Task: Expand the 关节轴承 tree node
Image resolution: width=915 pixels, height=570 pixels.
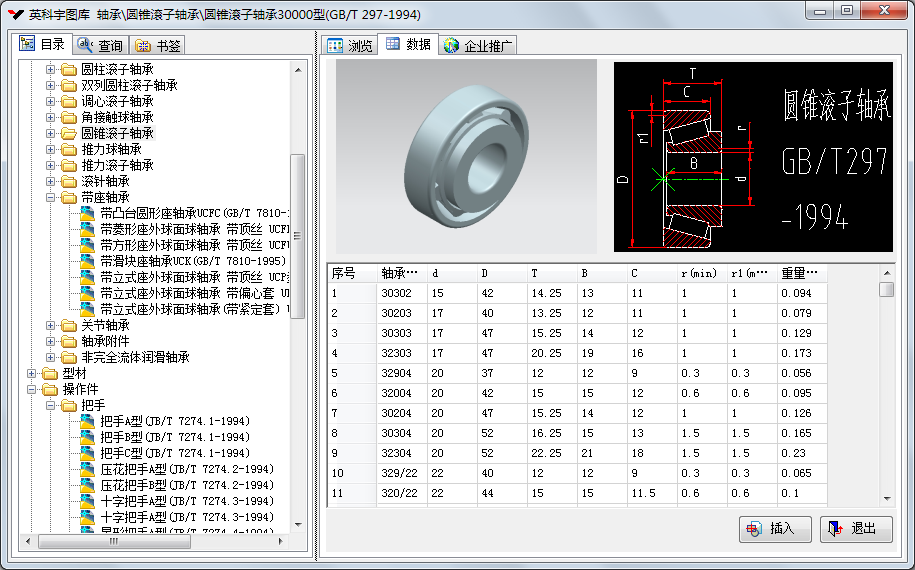Action: point(51,325)
